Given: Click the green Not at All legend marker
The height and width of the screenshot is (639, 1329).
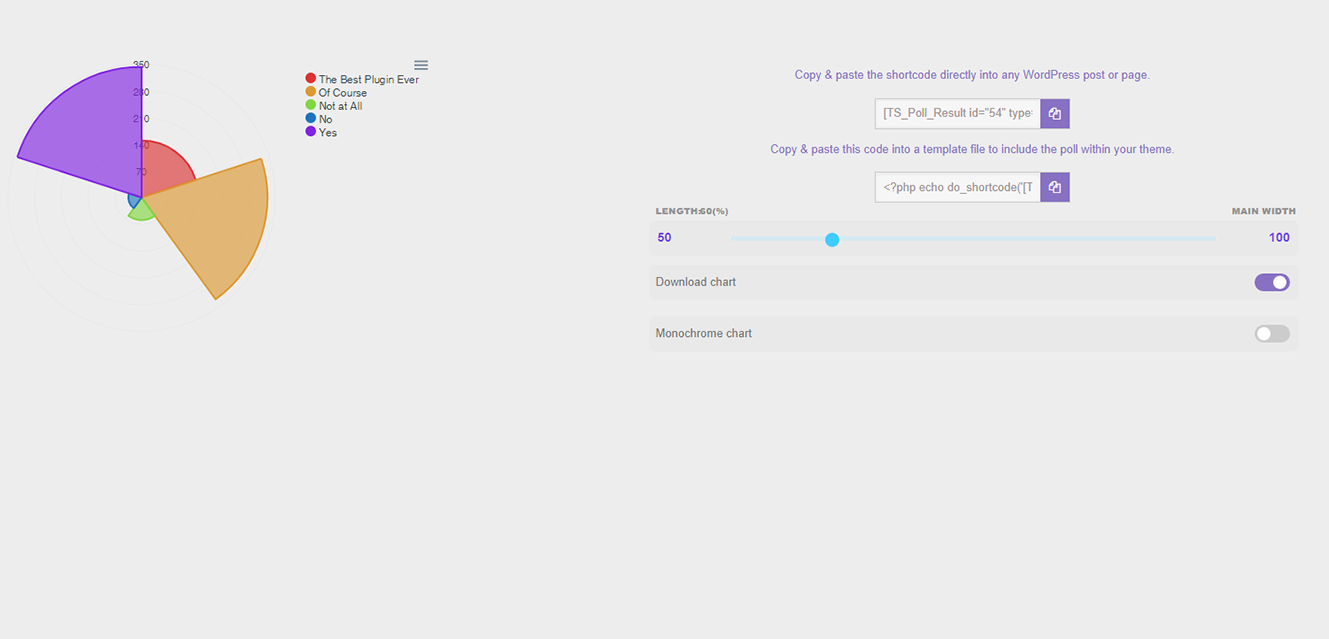Looking at the screenshot, I should tap(311, 105).
